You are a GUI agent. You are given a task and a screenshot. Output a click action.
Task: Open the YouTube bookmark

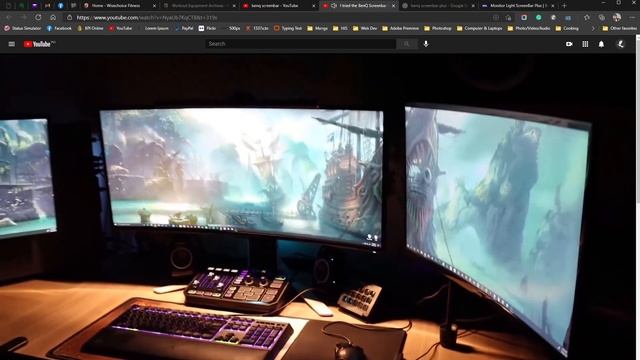coord(120,28)
